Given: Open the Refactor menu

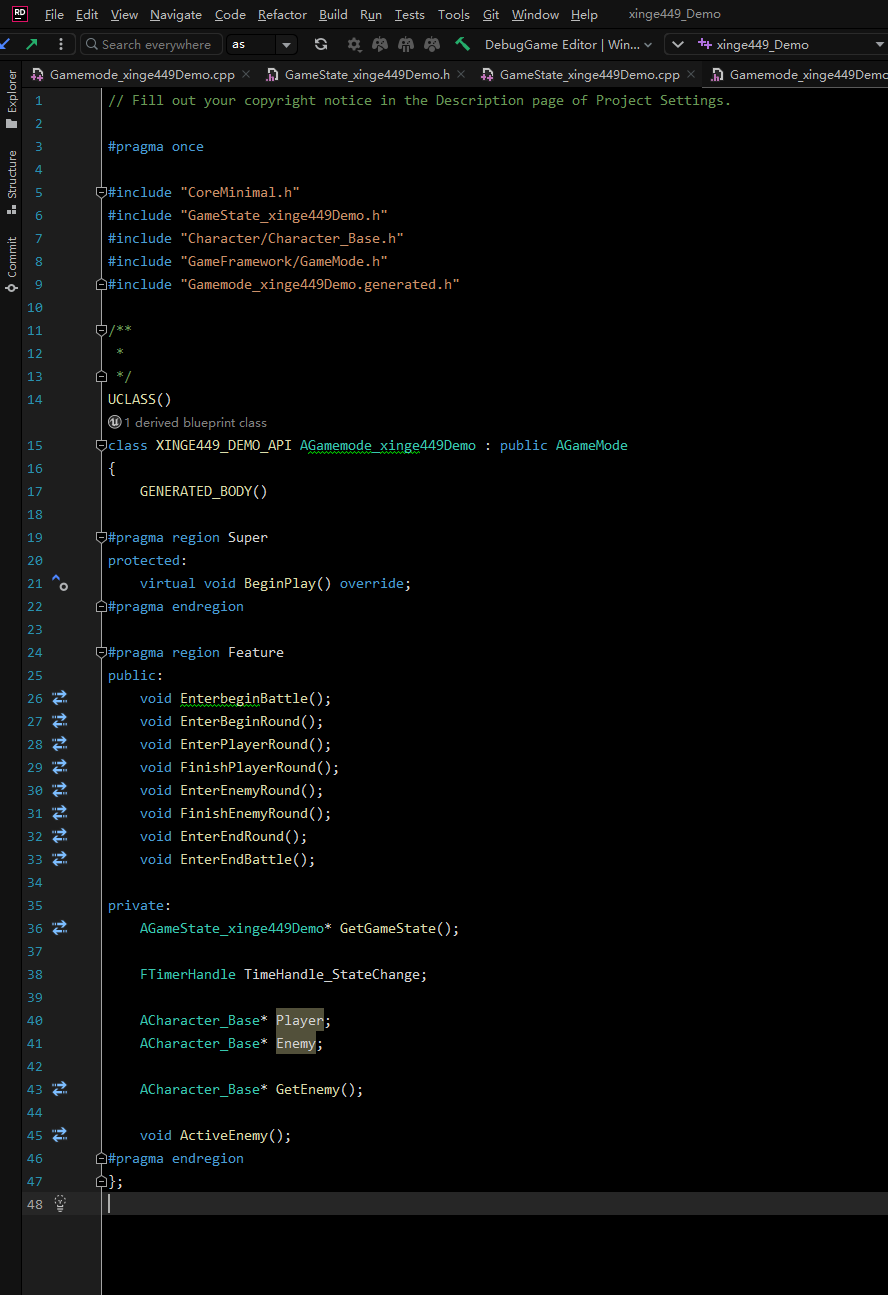Looking at the screenshot, I should point(282,14).
